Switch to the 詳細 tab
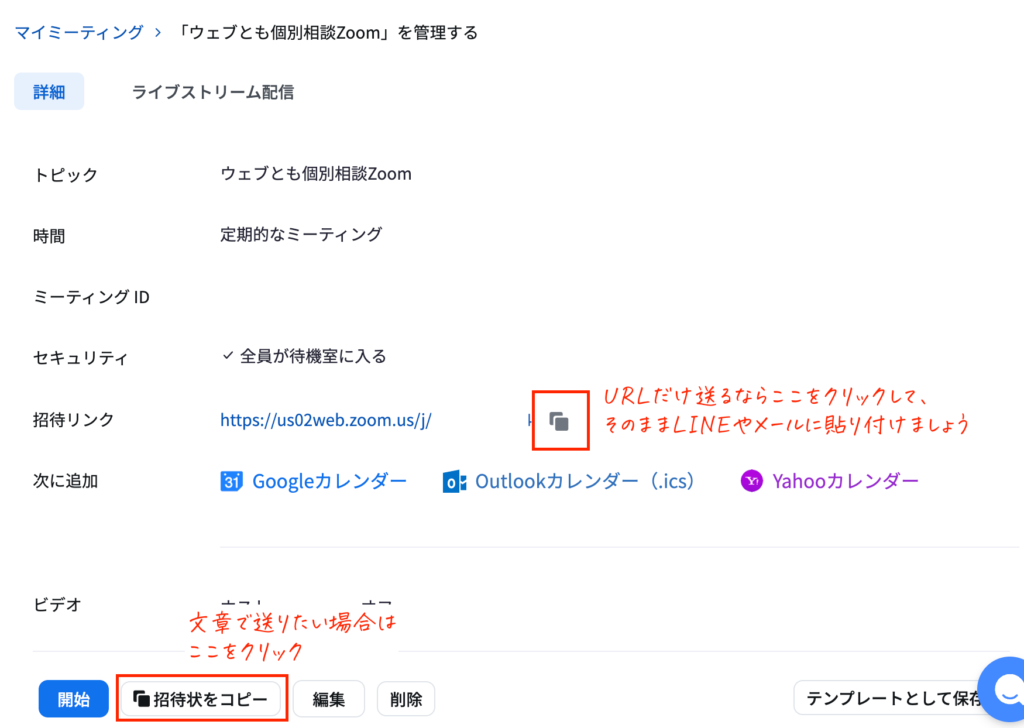 [49, 92]
